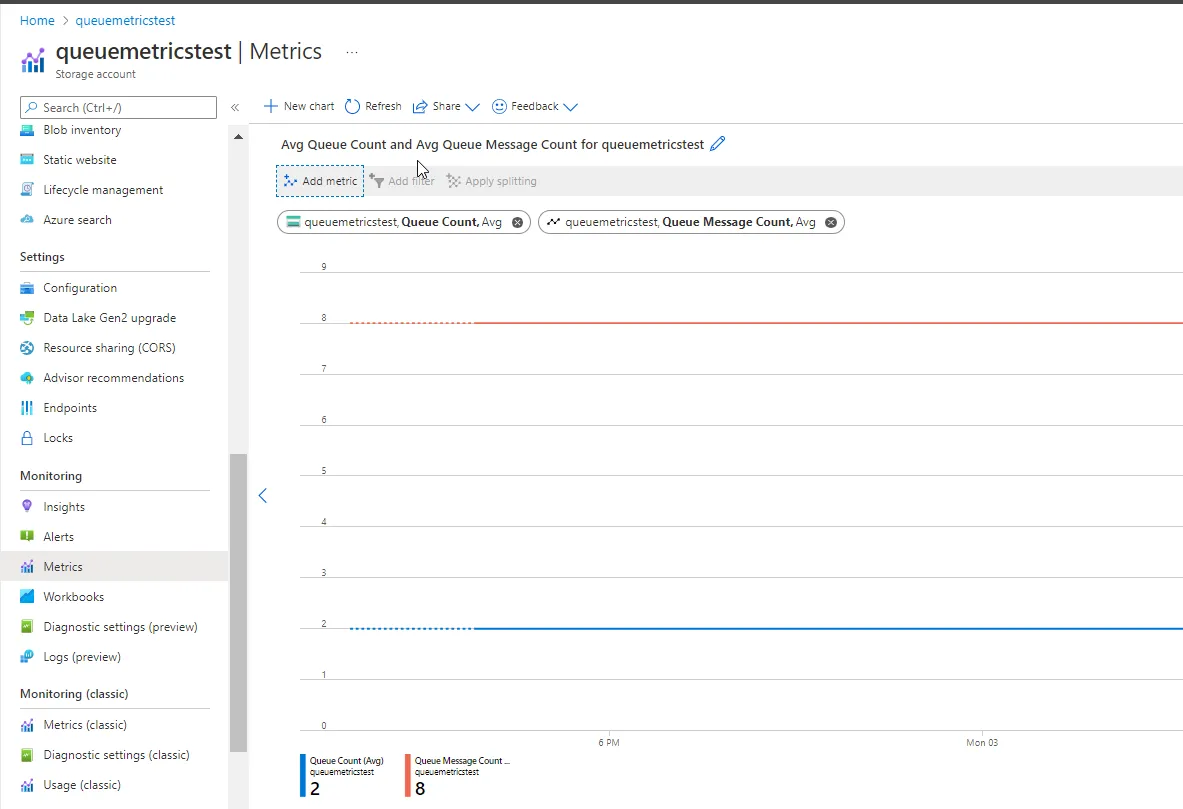The image size is (1183, 809).
Task: Click the Add metric button
Action: [320, 181]
